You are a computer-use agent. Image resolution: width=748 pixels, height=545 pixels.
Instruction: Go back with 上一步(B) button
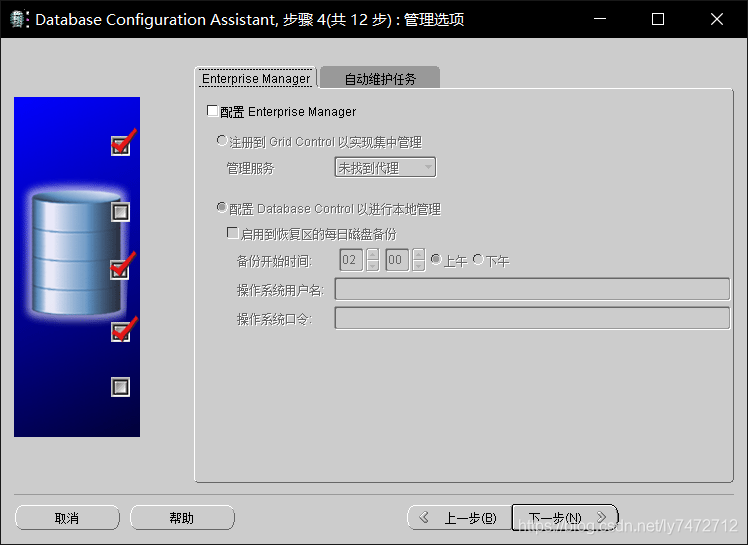tap(459, 518)
